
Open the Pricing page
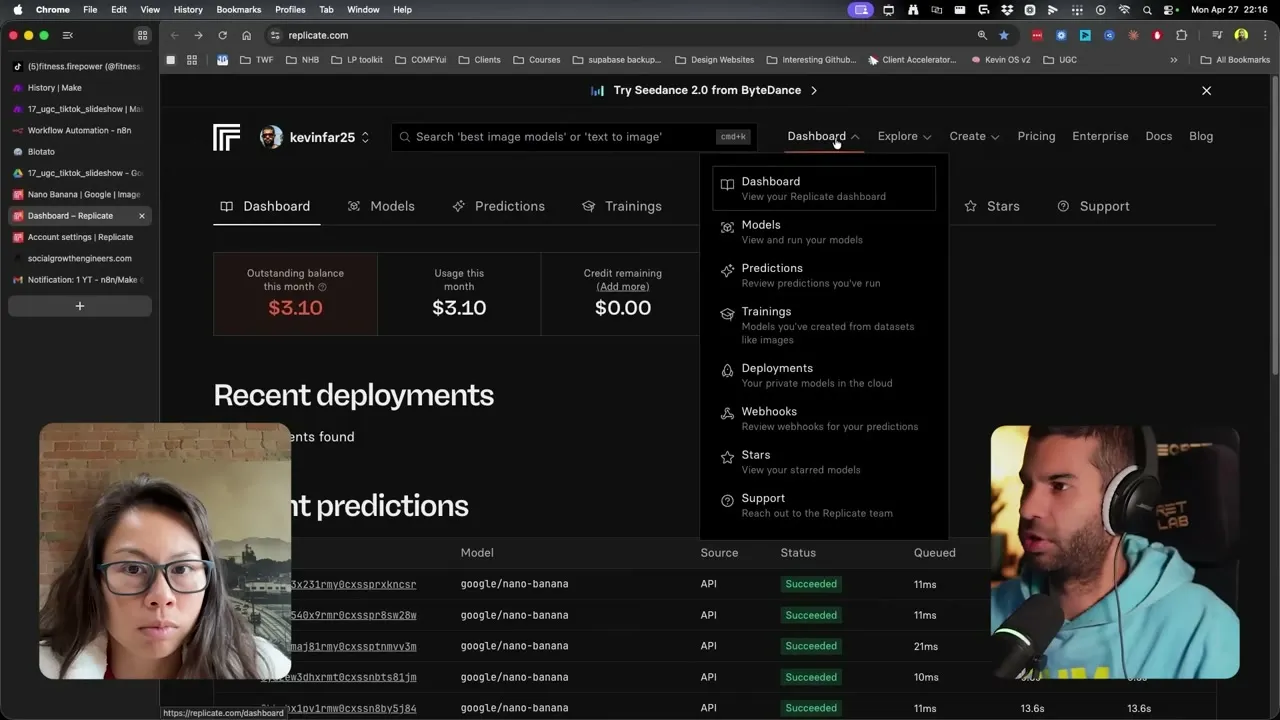click(1036, 137)
